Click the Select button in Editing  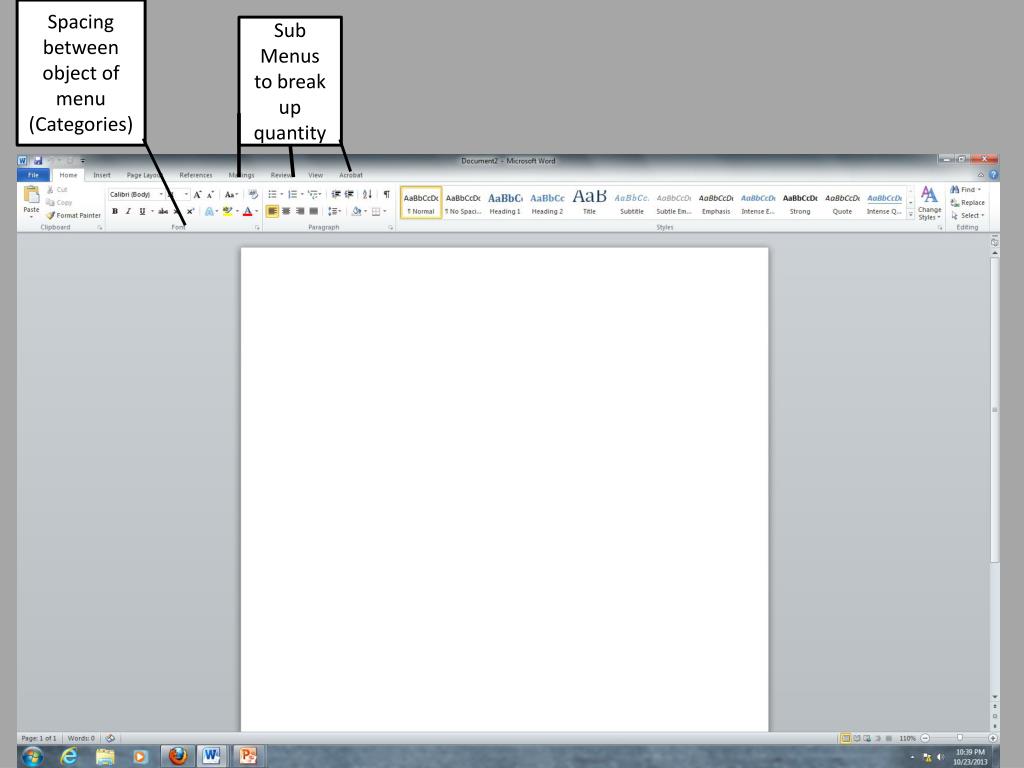968,216
